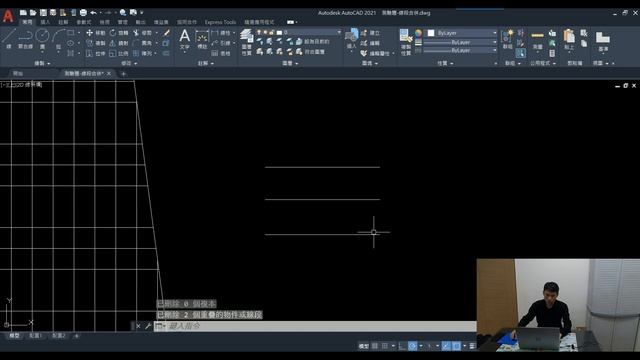The image size is (640, 360).
Task: Expand the Annotation panel title
Action: (206, 63)
